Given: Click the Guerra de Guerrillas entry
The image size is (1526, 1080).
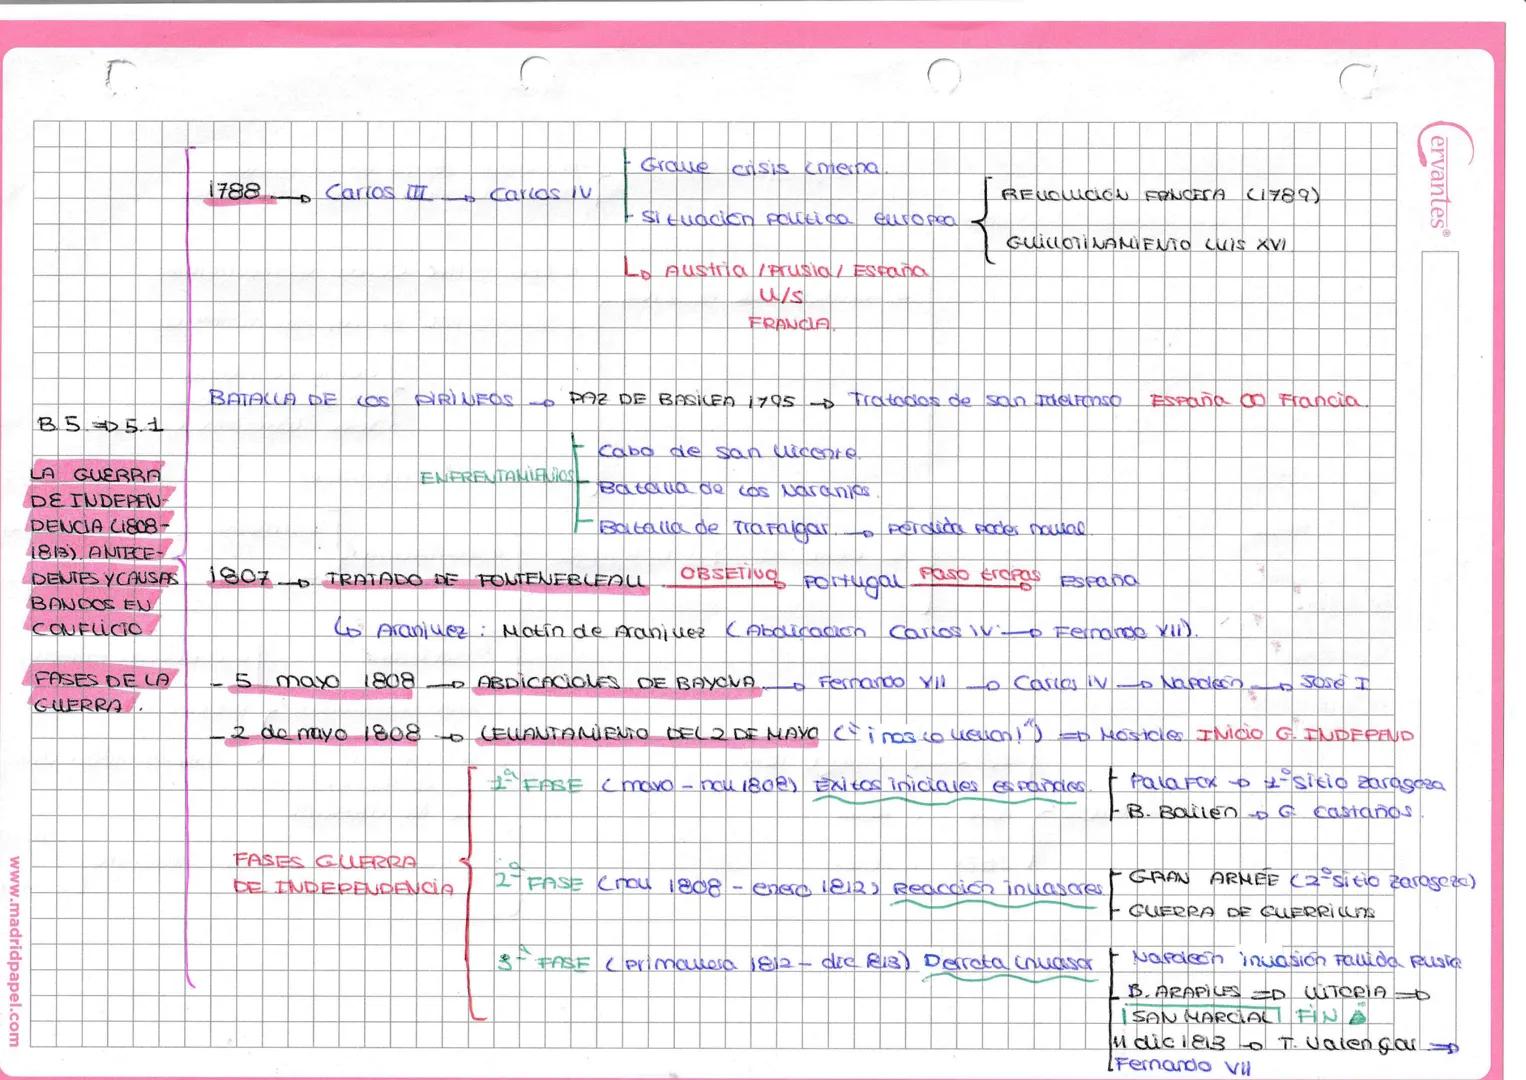Looking at the screenshot, I should (1251, 912).
